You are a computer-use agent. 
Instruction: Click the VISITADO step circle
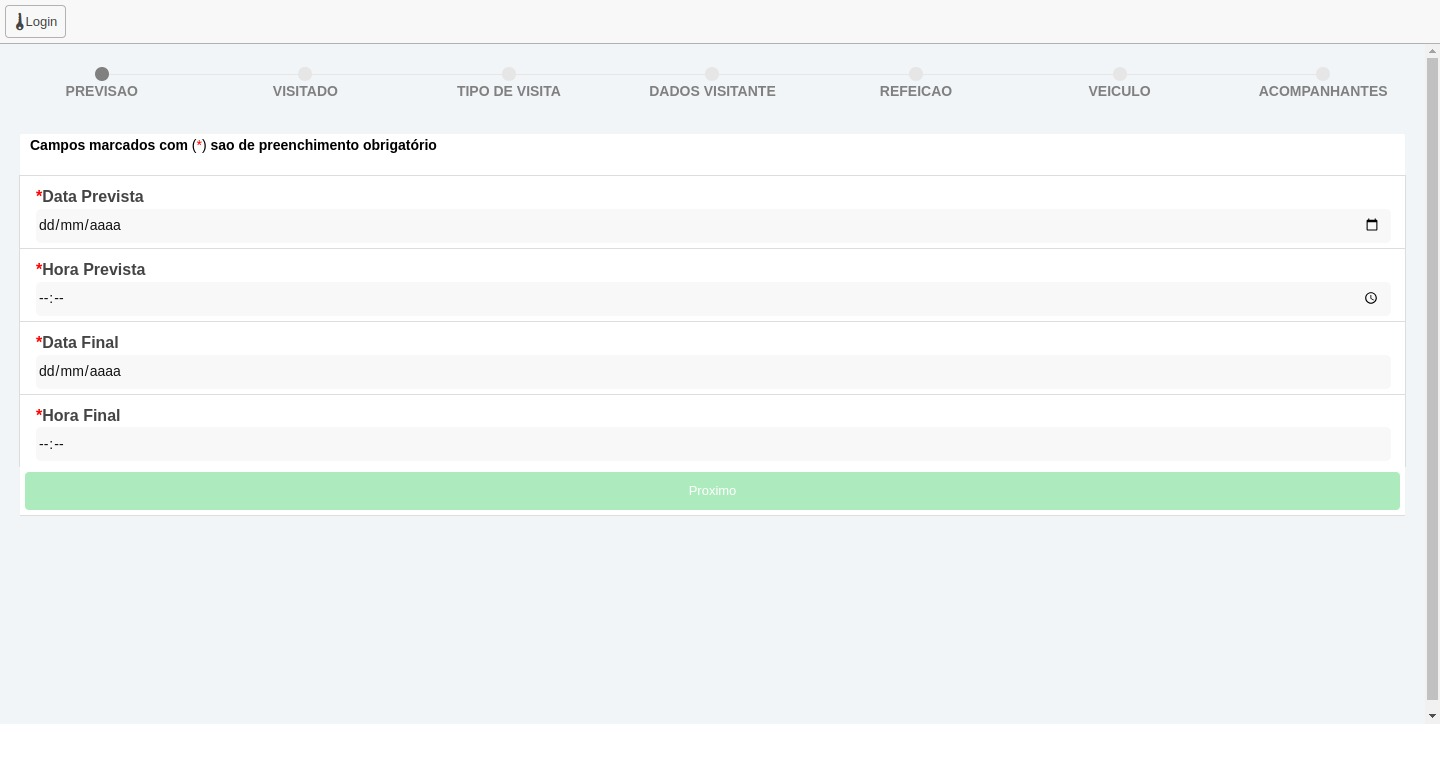(x=305, y=74)
